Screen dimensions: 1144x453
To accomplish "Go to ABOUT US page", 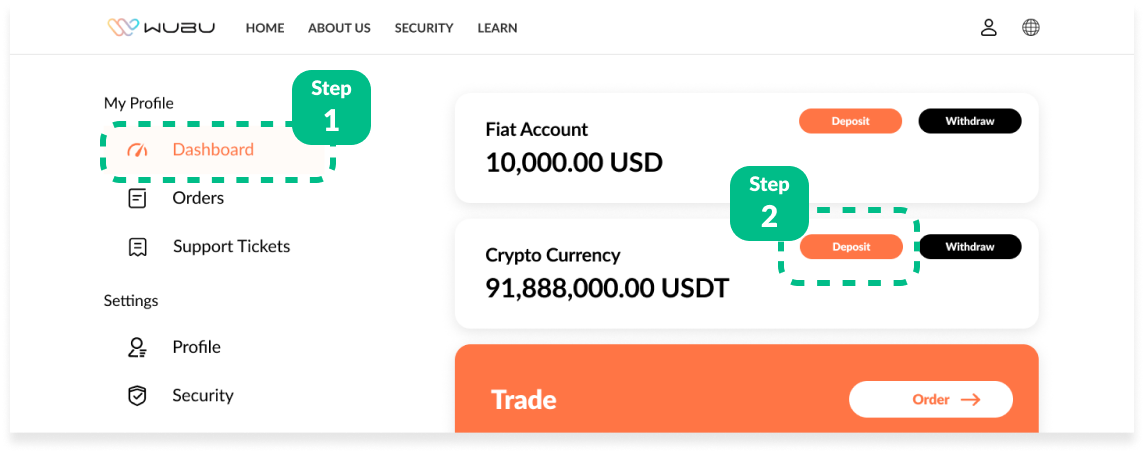I will 339,28.
